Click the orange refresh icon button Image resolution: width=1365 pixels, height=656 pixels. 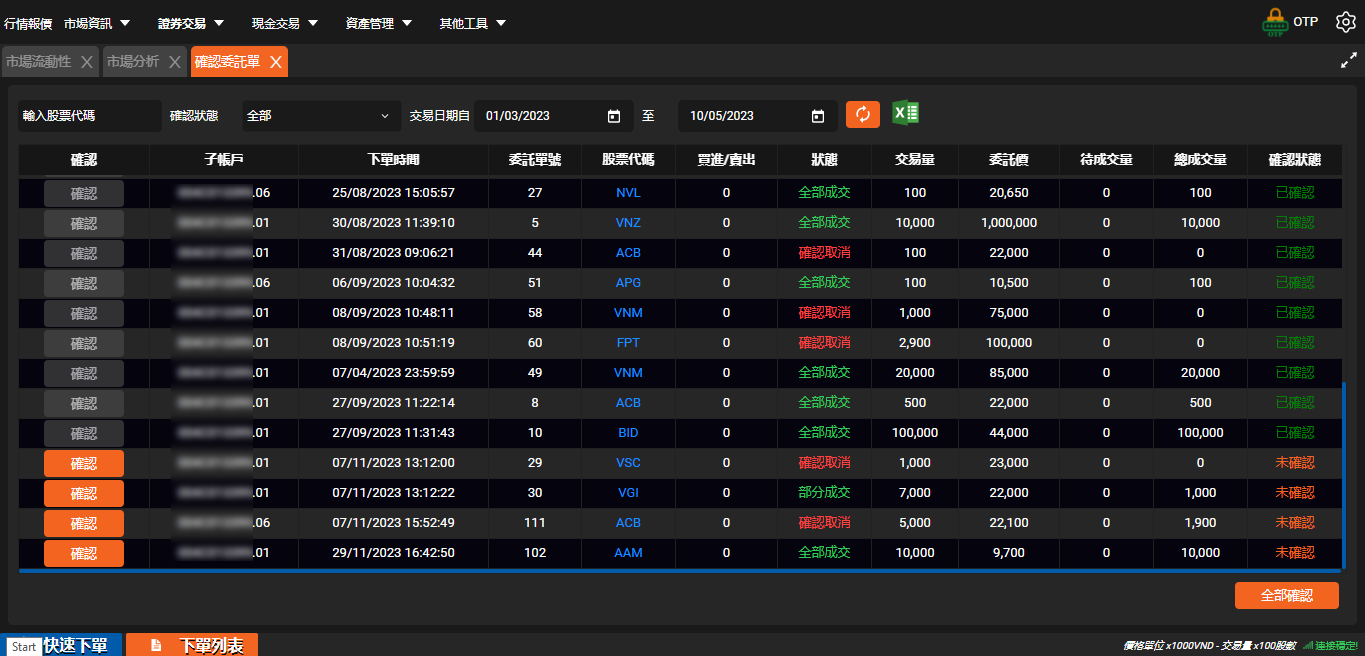862,114
